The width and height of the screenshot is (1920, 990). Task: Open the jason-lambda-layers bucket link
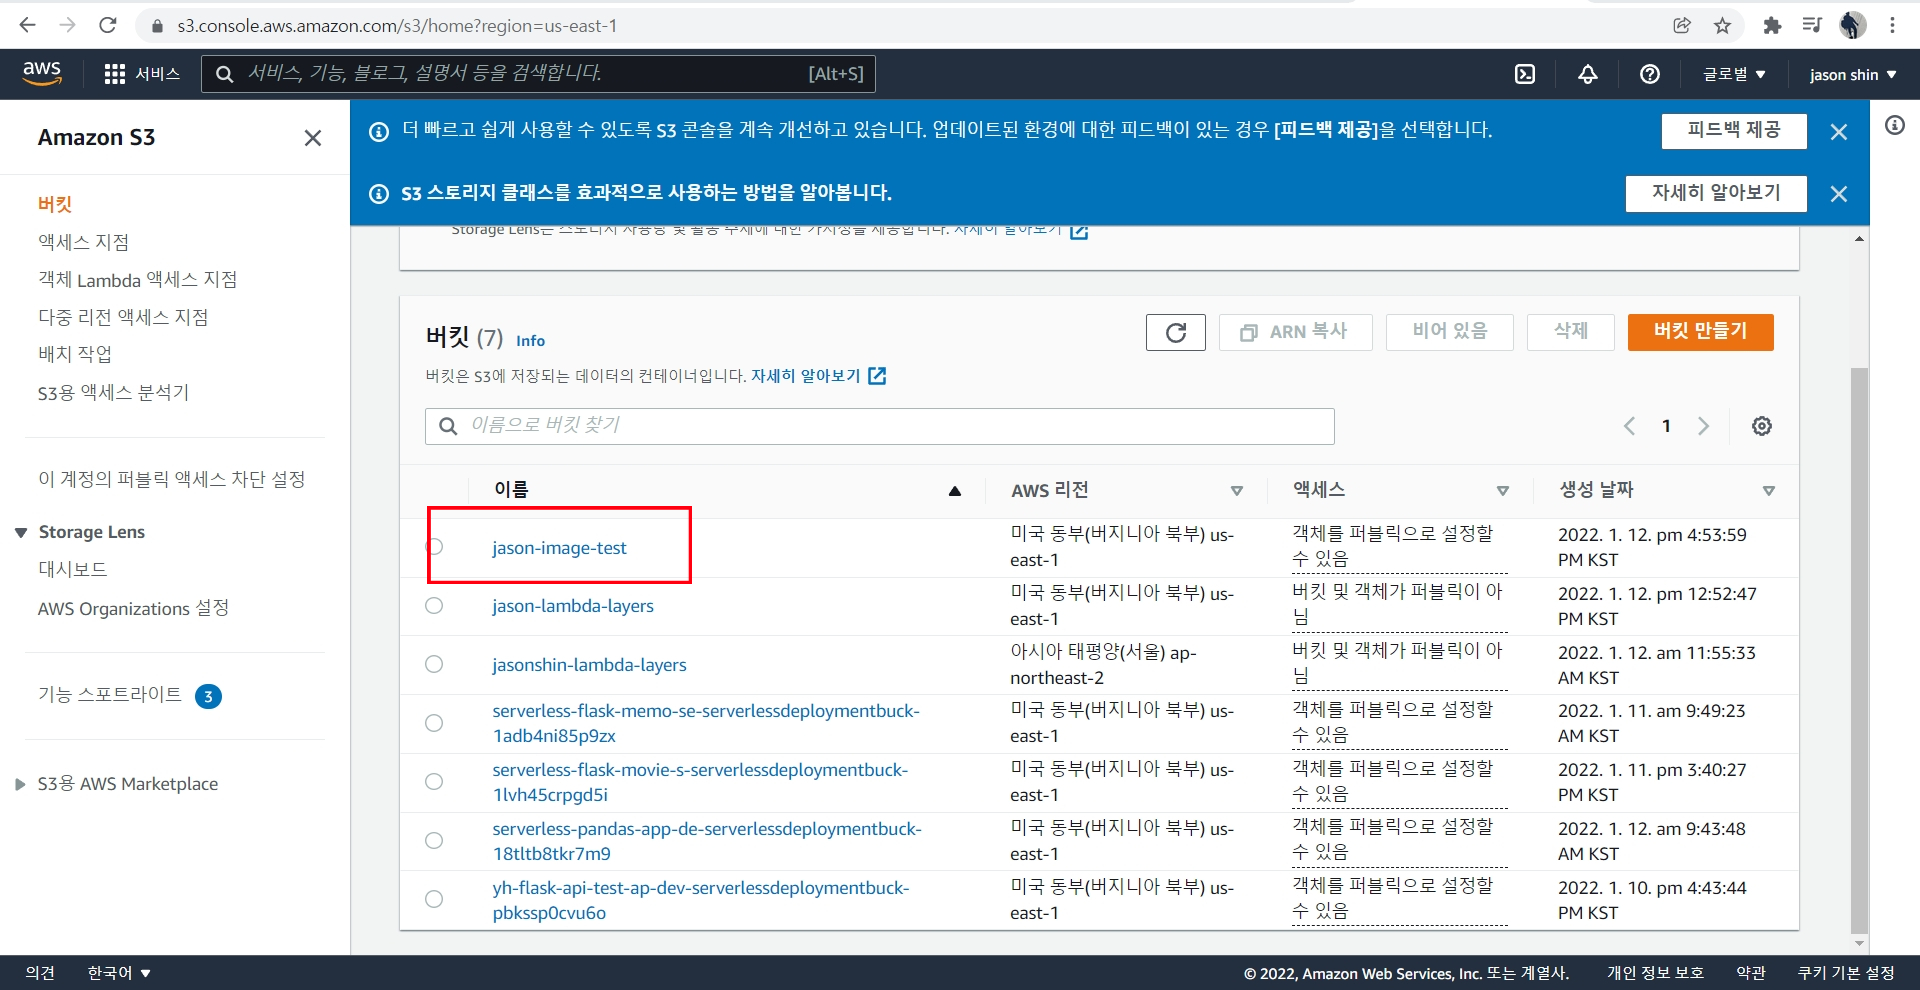573,606
